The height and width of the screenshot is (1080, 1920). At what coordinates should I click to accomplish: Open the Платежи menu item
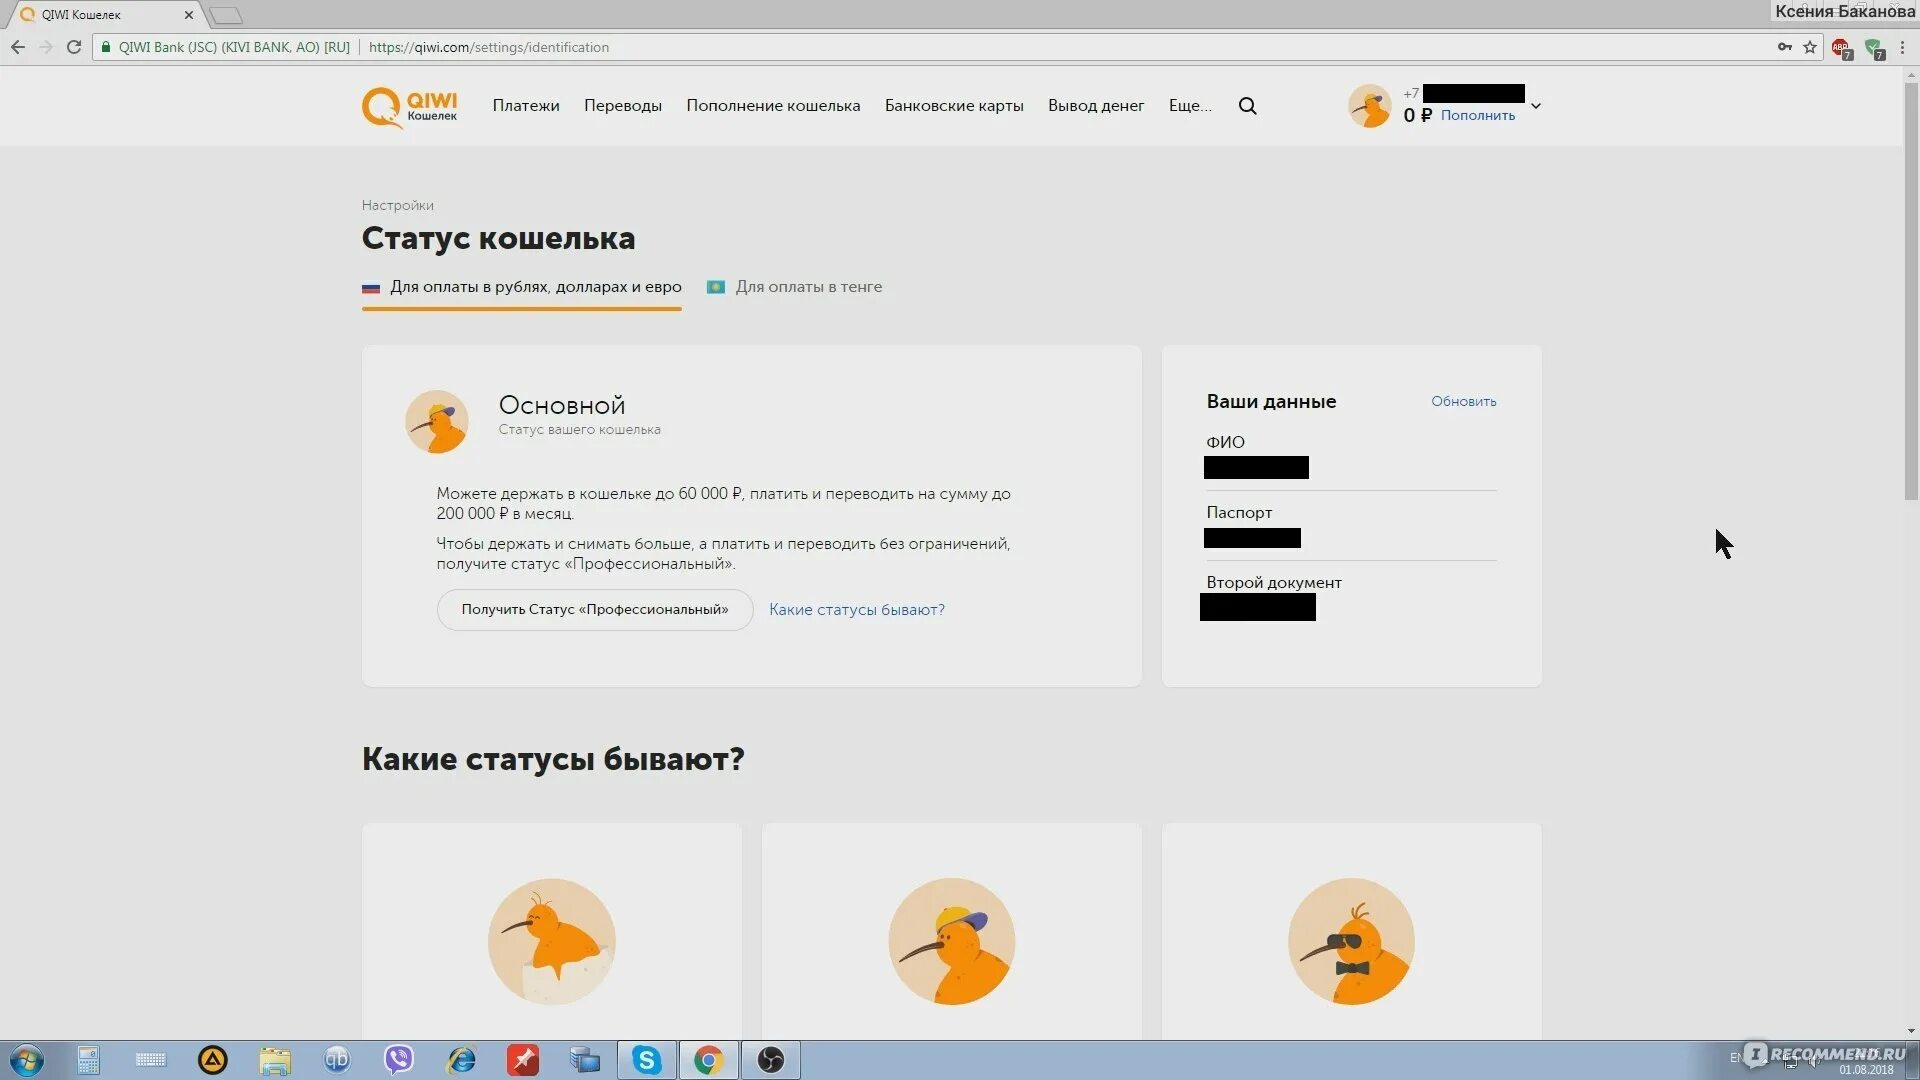[x=525, y=106]
